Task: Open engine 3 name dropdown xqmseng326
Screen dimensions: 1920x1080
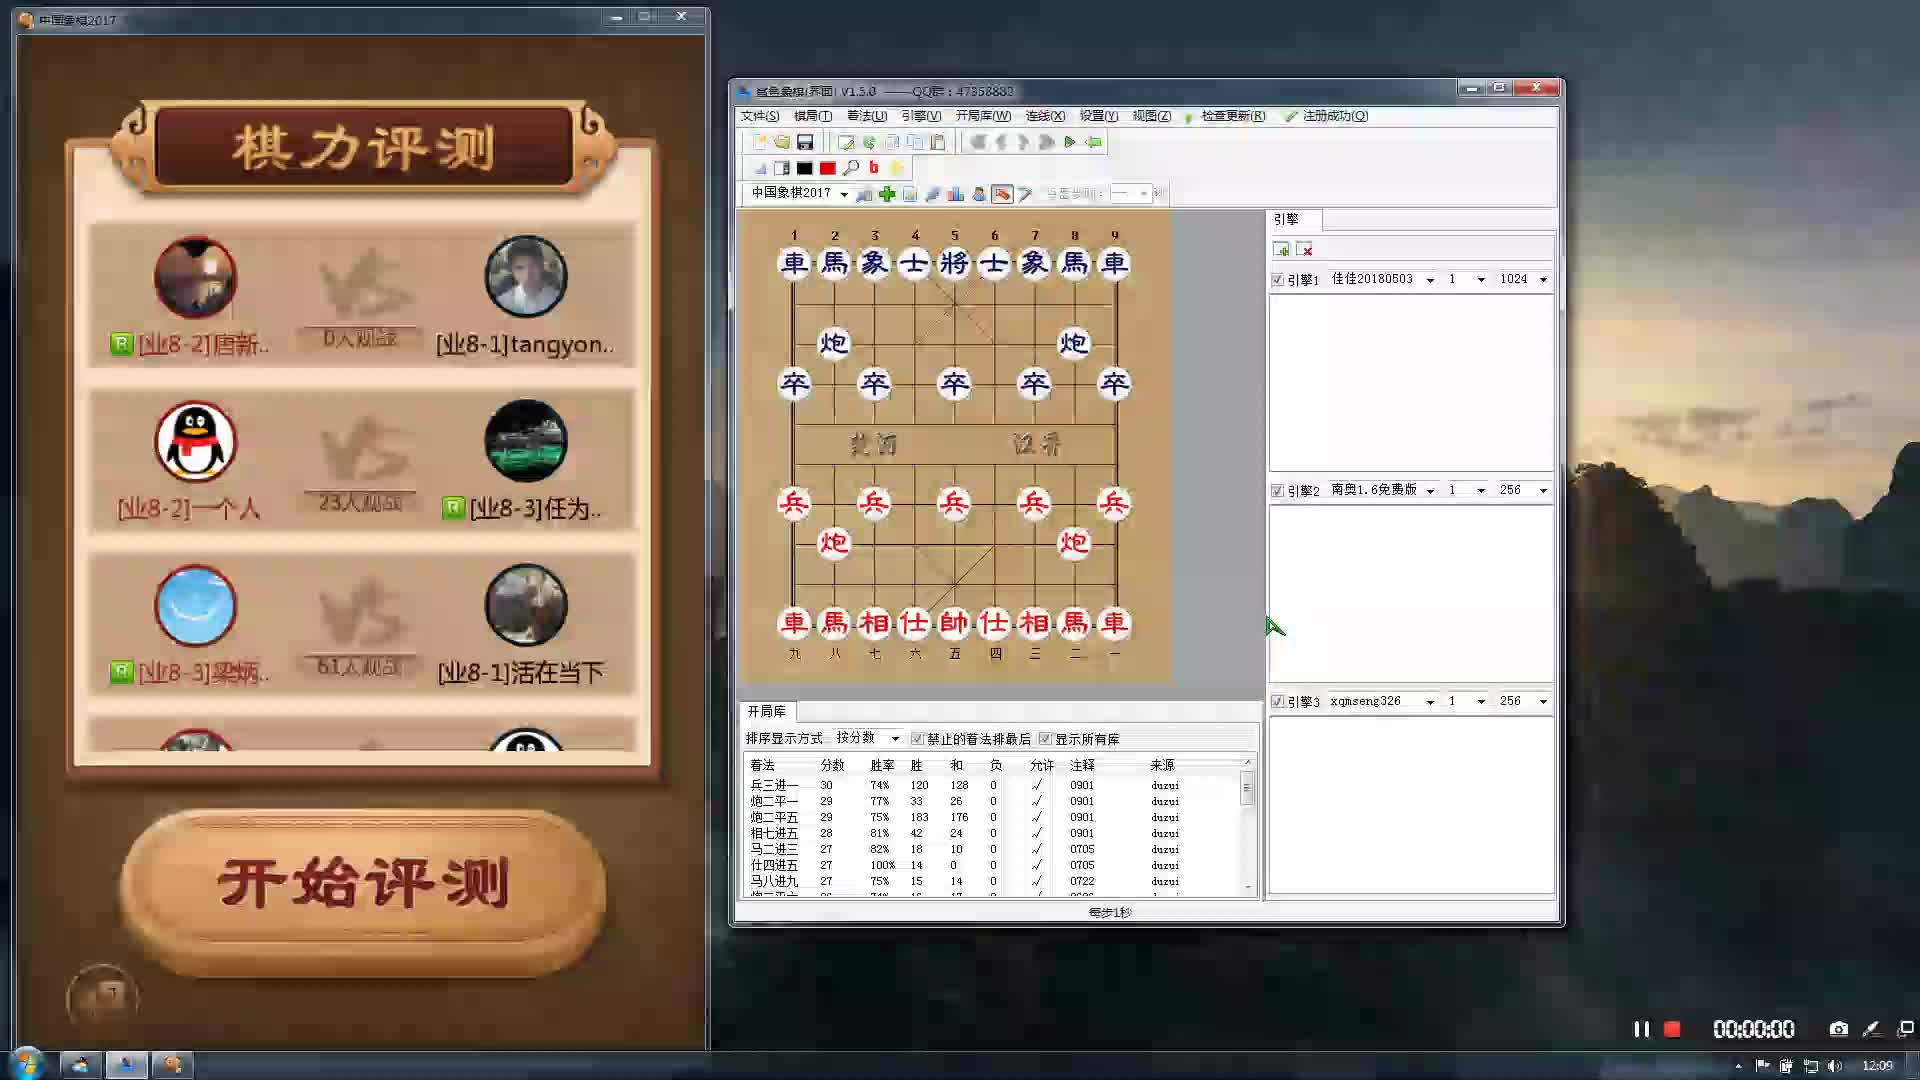Action: coord(1430,702)
